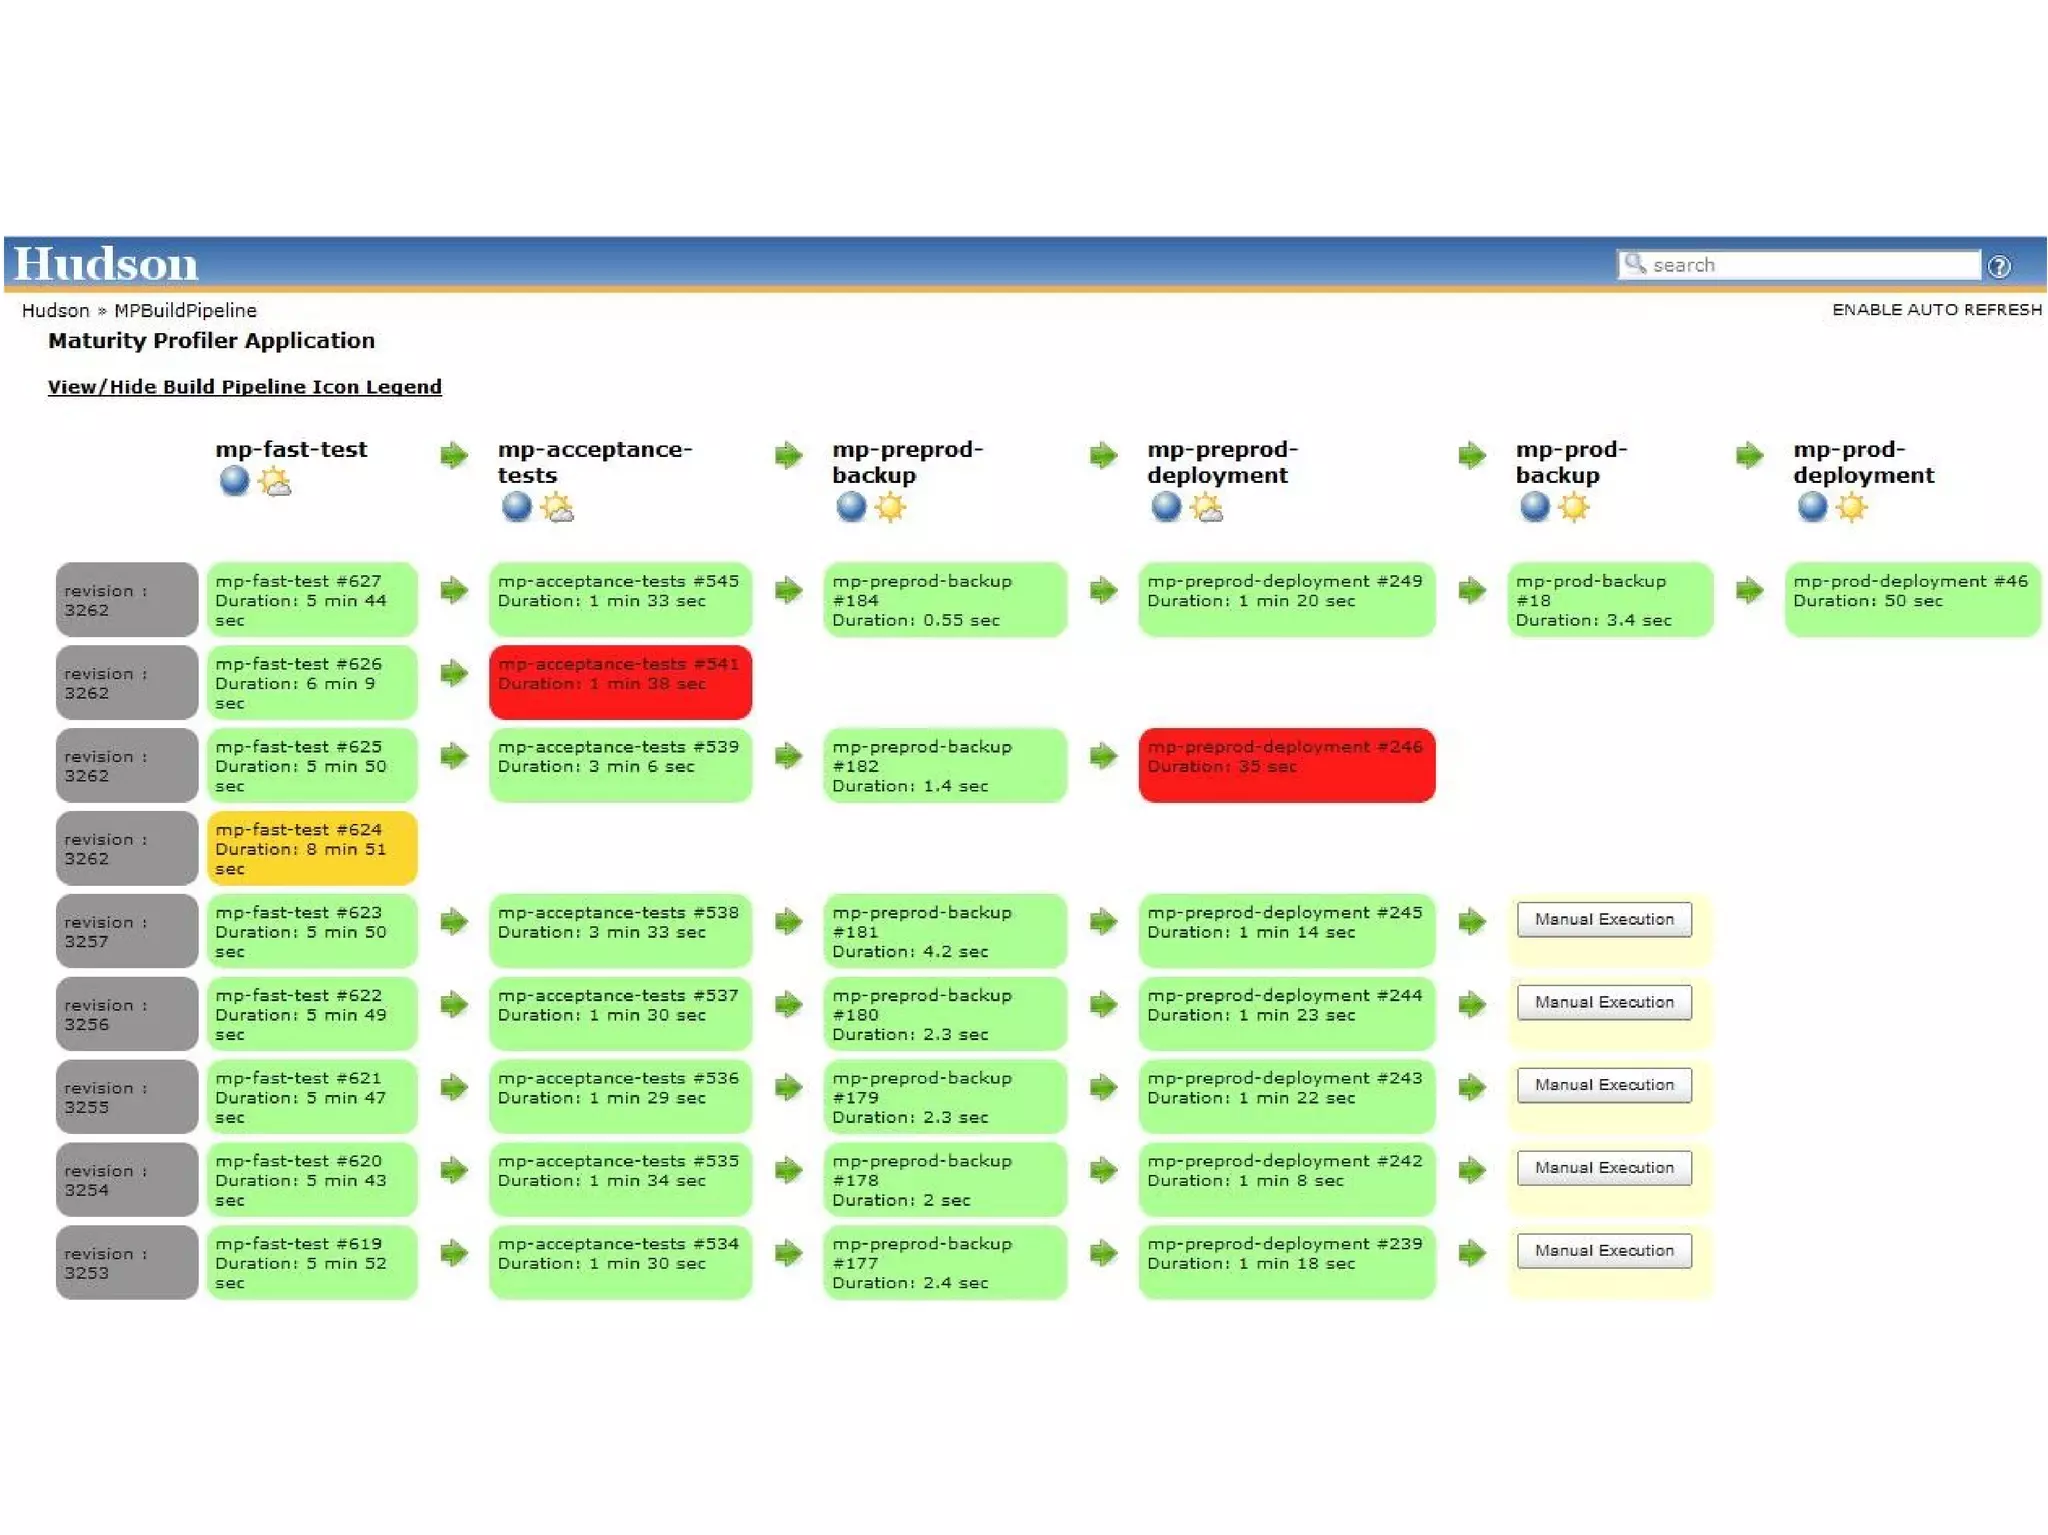2048x1535 pixels.
Task: Select the top revision 3262 box
Action: pyautogui.click(x=126, y=600)
